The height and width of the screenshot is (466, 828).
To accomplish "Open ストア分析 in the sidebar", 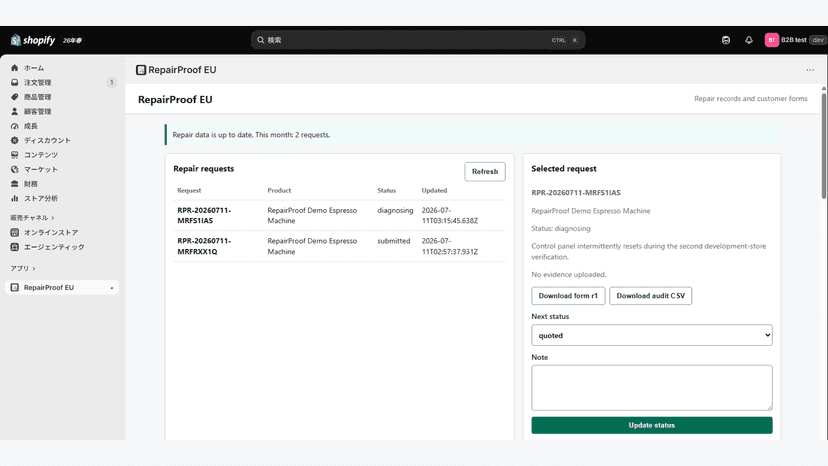I will click(41, 199).
